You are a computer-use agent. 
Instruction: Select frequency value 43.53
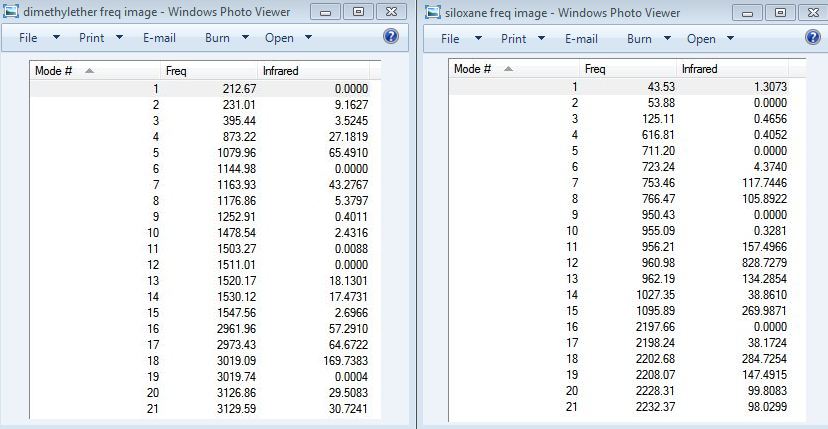coord(661,87)
